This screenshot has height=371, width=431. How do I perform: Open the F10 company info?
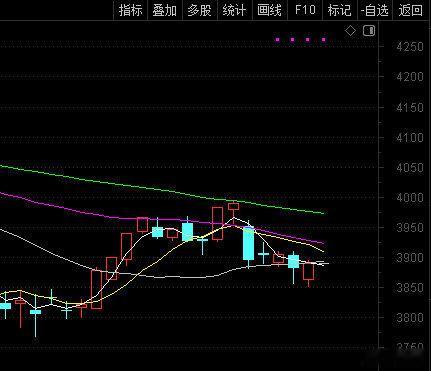point(305,10)
